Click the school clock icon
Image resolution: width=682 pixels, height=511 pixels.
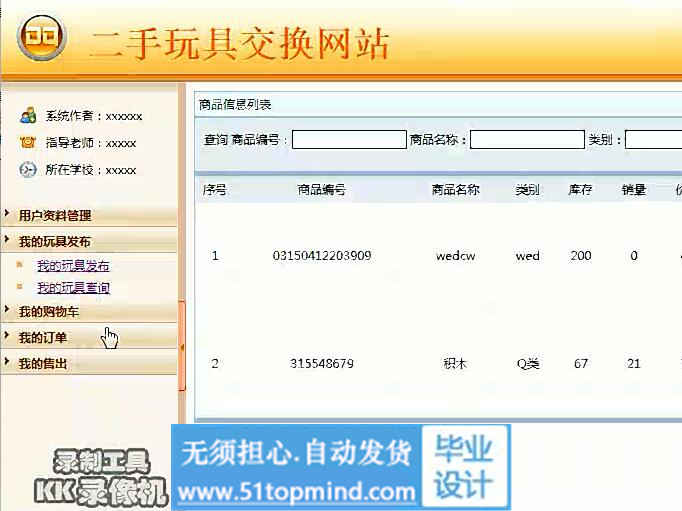tap(28, 170)
